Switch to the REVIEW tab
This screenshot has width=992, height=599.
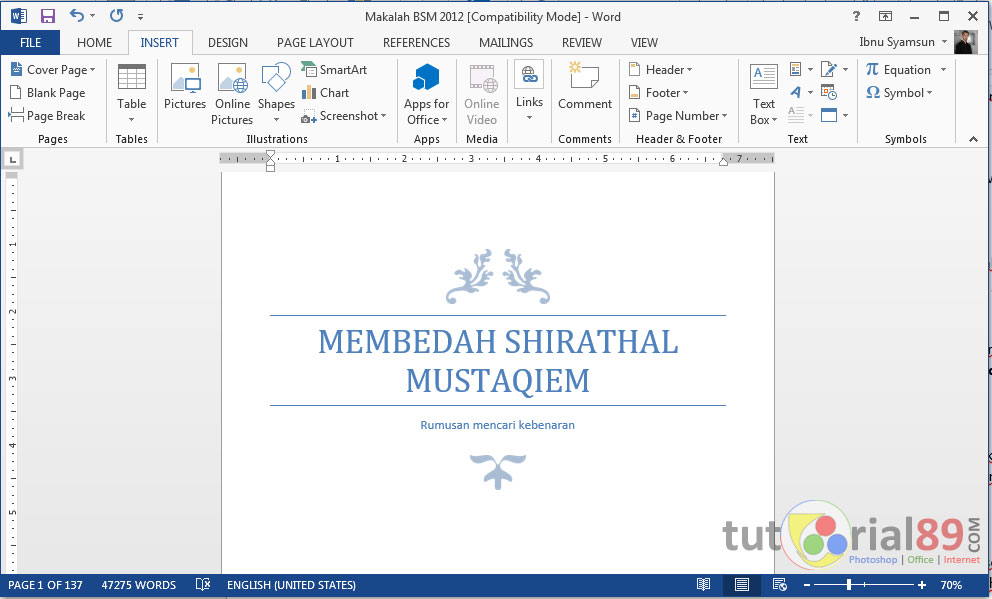(x=581, y=42)
